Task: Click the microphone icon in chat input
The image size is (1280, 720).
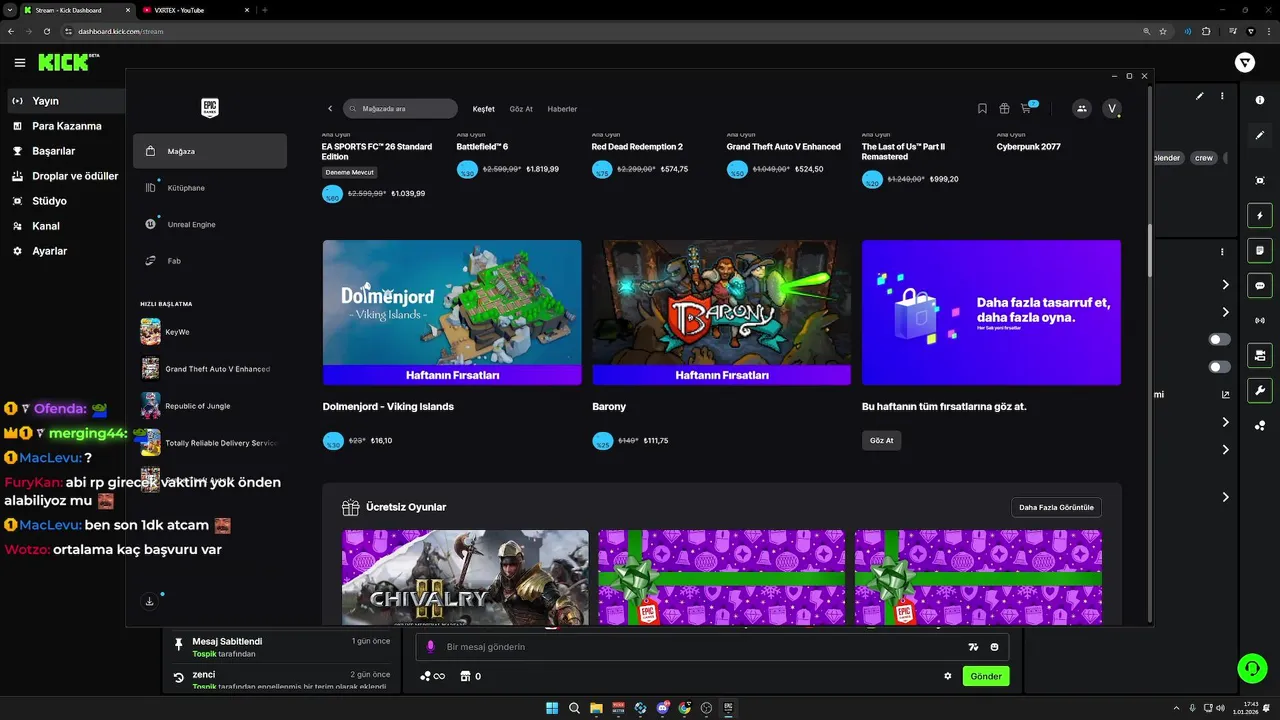Action: click(431, 647)
